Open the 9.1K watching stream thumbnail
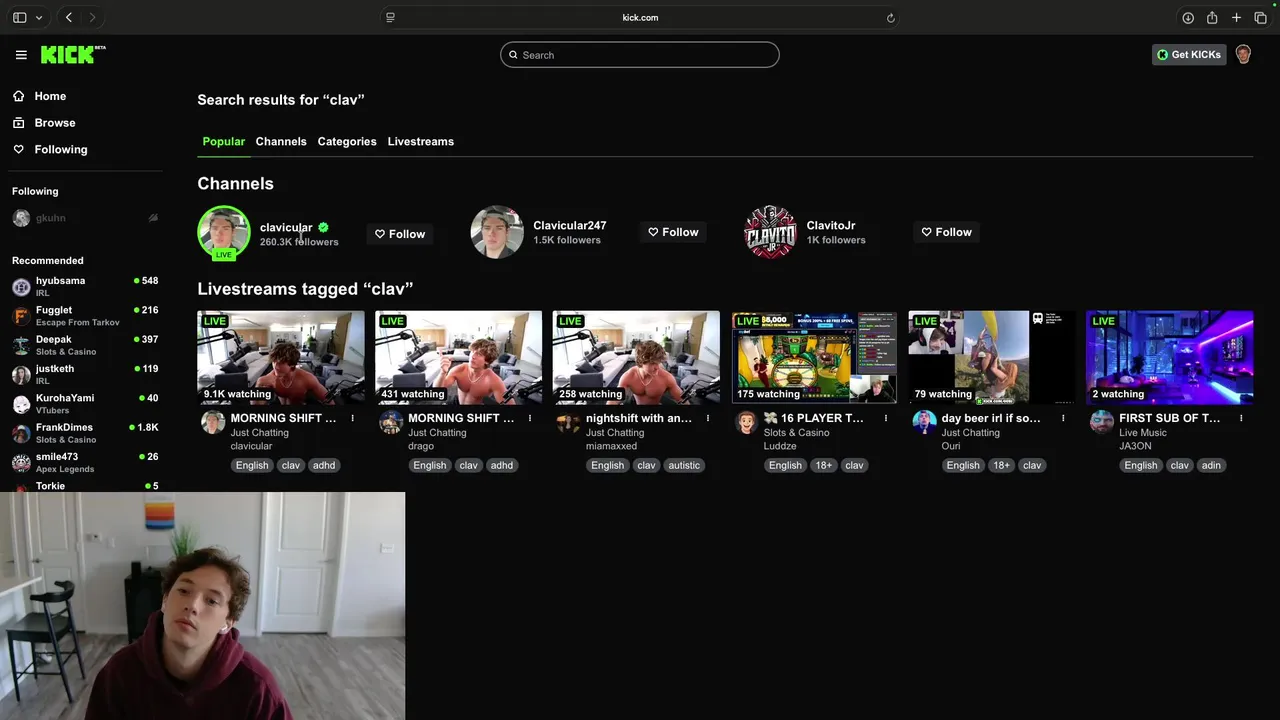The width and height of the screenshot is (1280, 720). [281, 357]
